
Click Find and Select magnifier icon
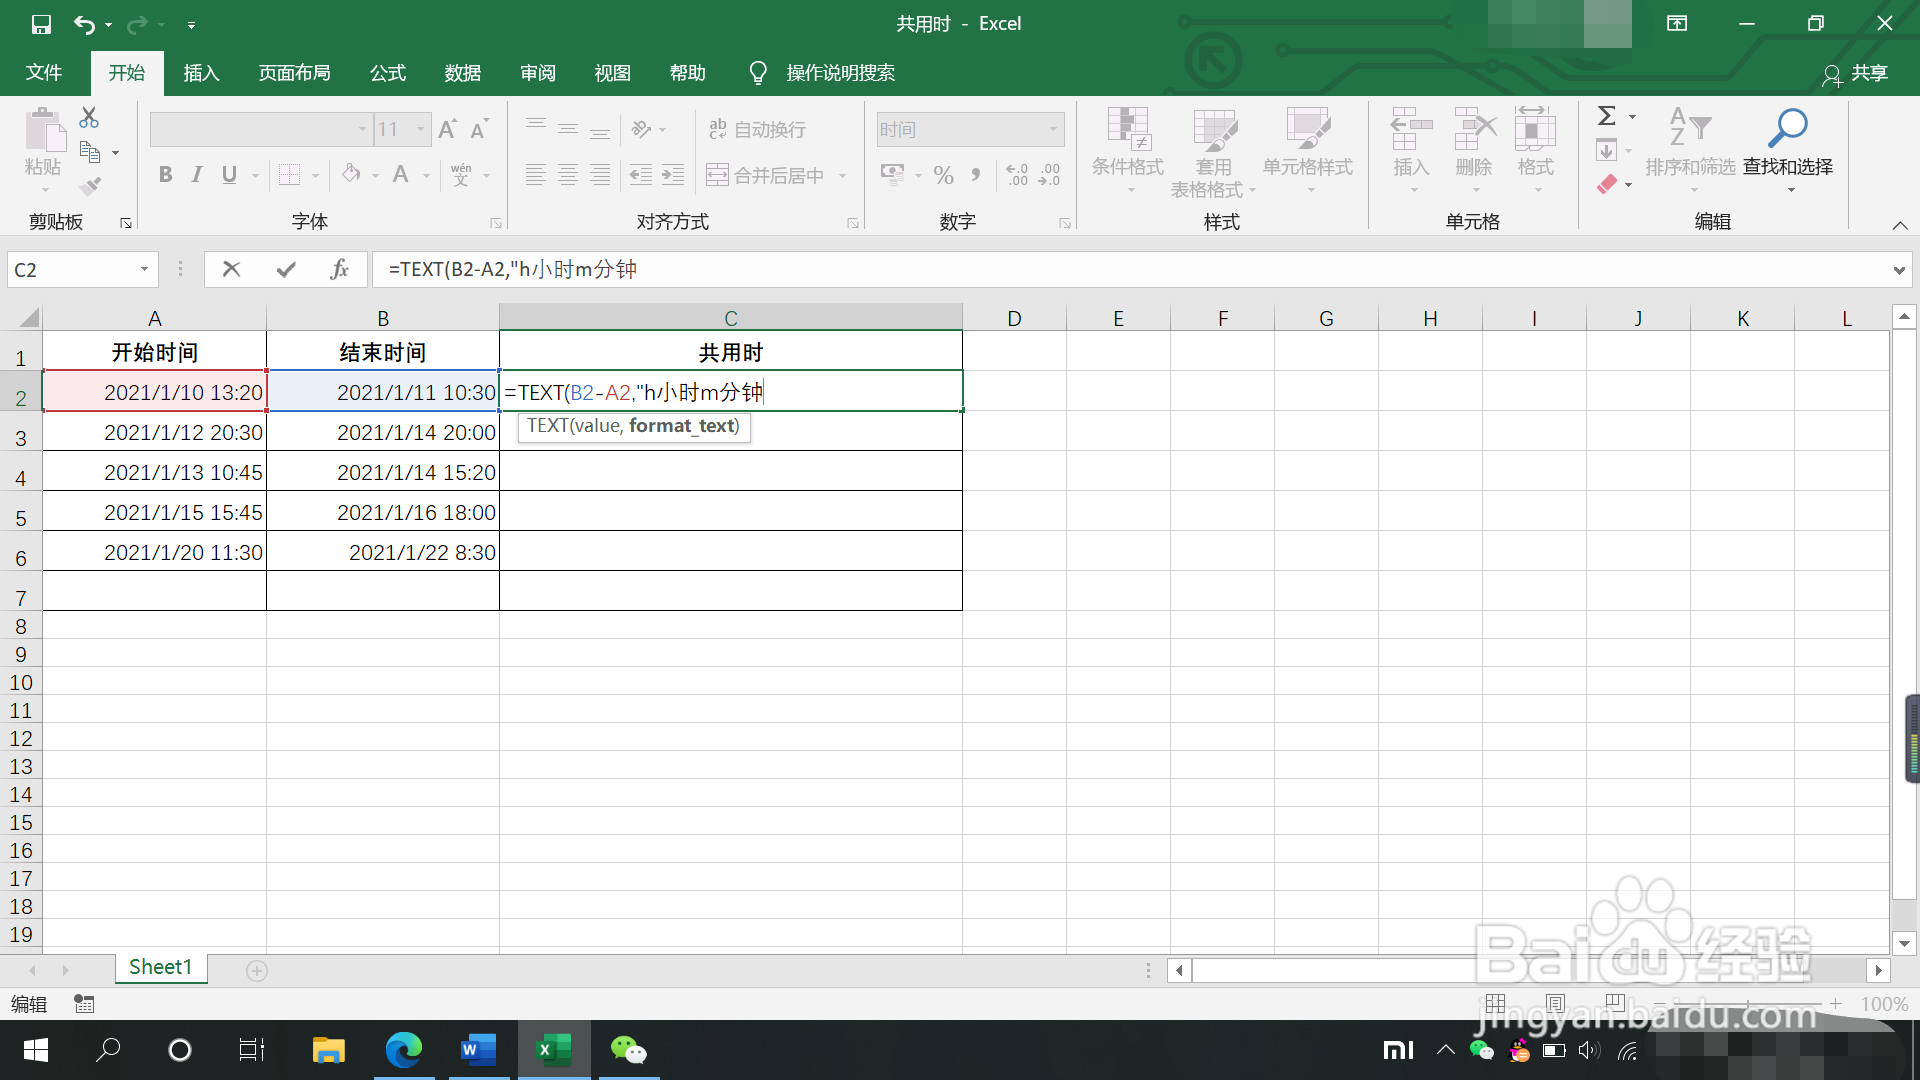point(1787,128)
